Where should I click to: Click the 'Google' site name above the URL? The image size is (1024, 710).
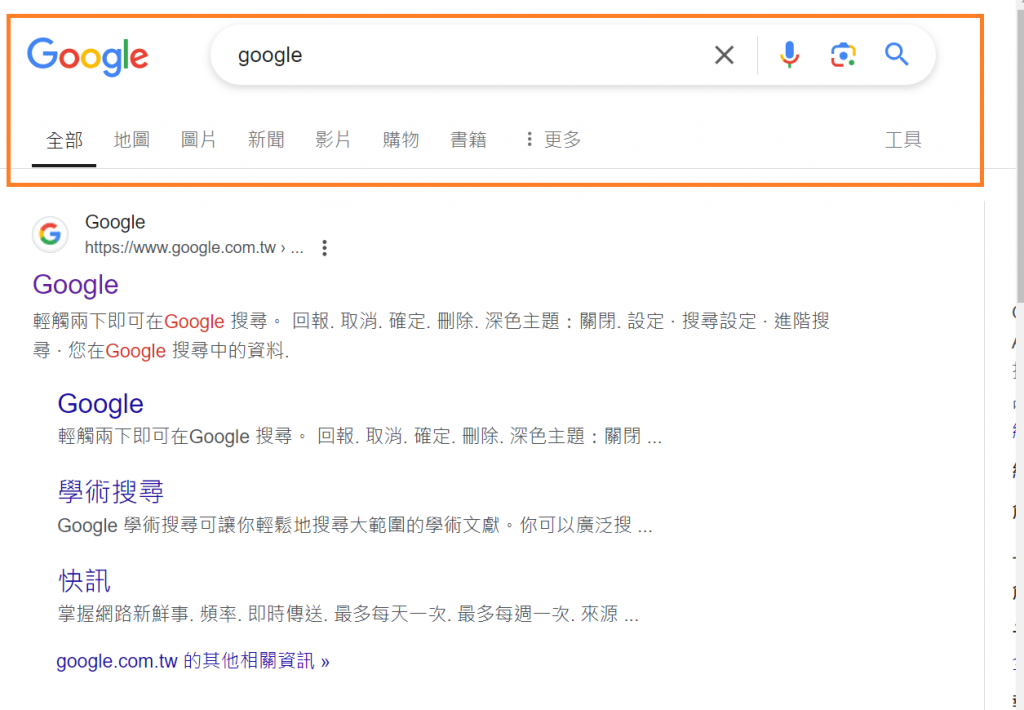[115, 222]
